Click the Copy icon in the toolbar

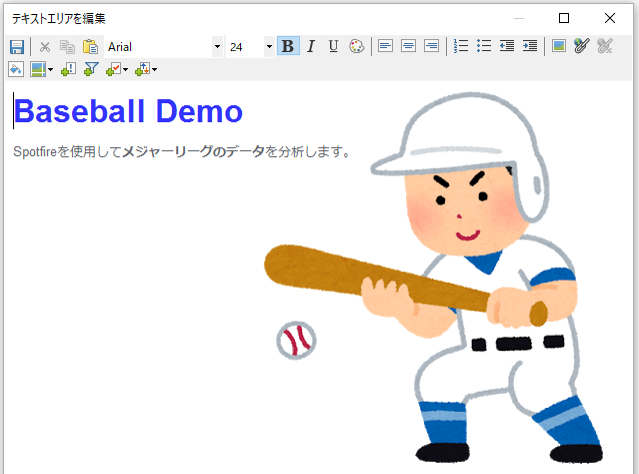click(x=67, y=46)
